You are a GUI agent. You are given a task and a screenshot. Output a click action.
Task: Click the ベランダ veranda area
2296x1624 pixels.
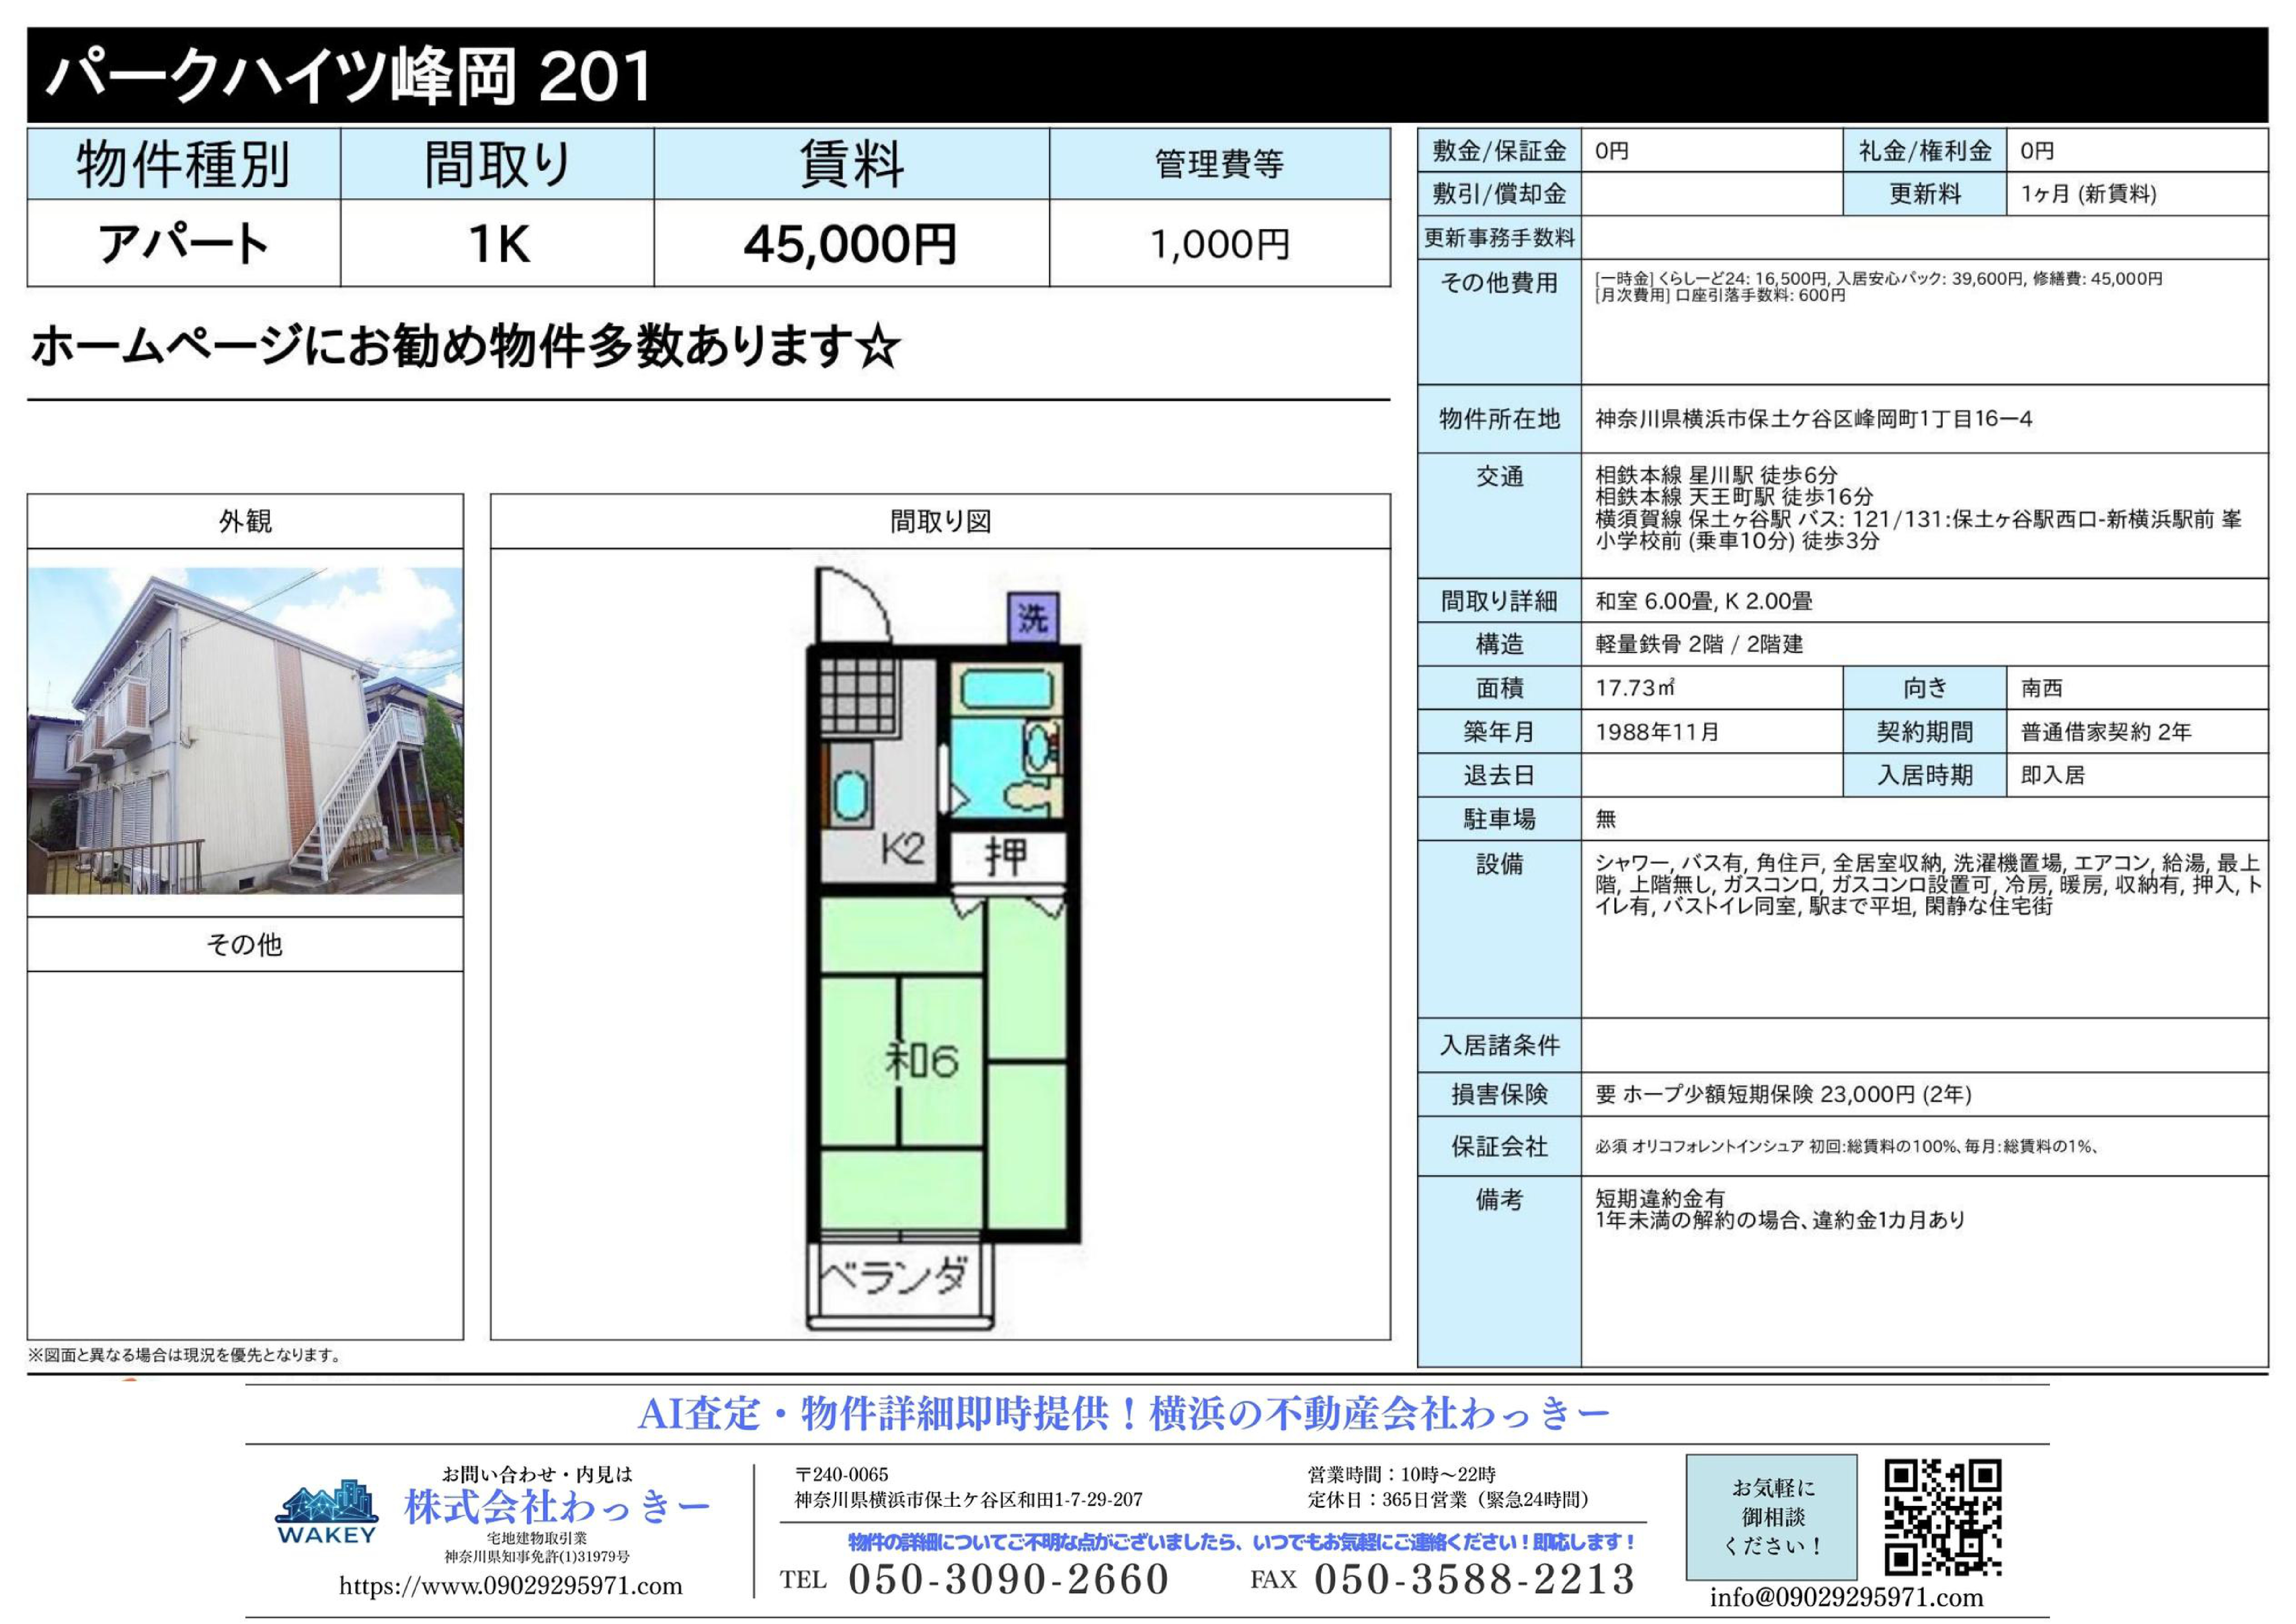point(895,1277)
